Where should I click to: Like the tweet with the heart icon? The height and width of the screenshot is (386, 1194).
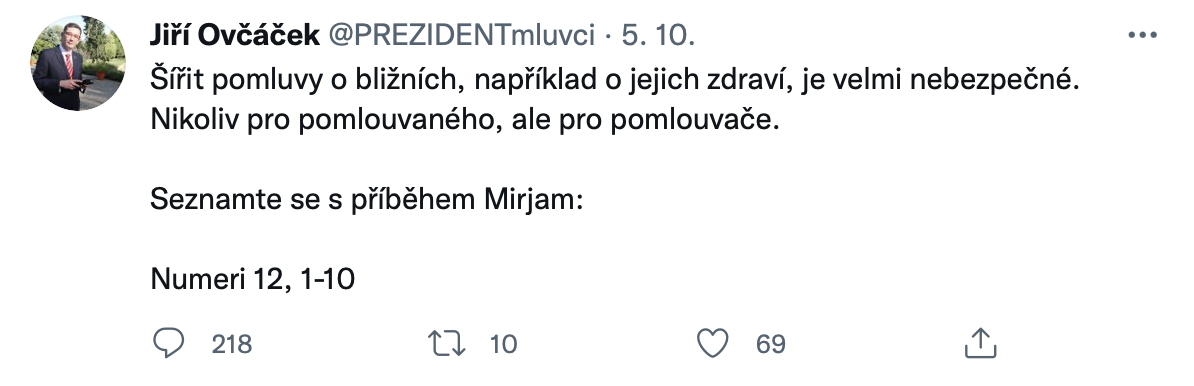pos(713,343)
